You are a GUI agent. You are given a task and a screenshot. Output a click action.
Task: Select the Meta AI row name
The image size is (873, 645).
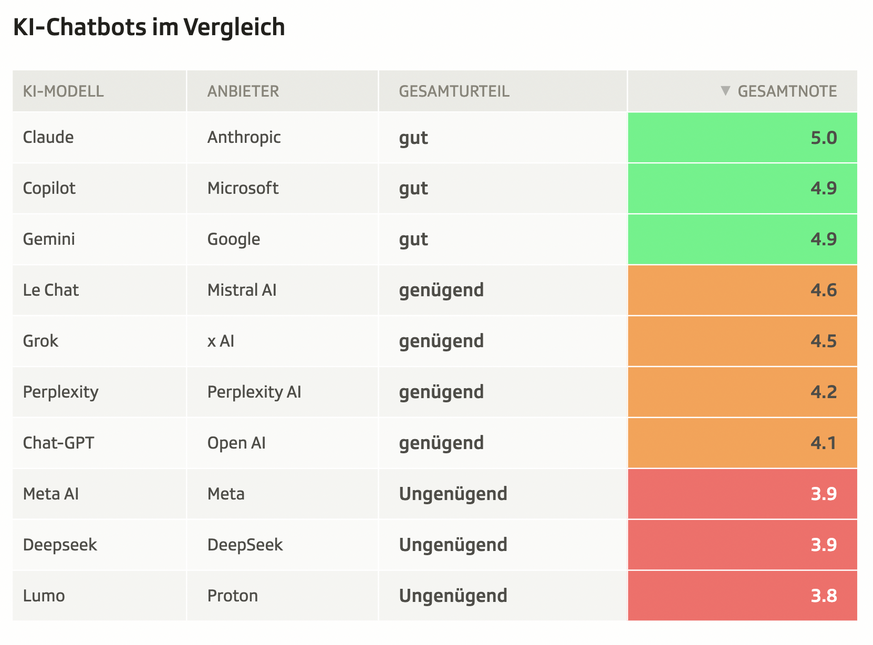[x=51, y=494]
